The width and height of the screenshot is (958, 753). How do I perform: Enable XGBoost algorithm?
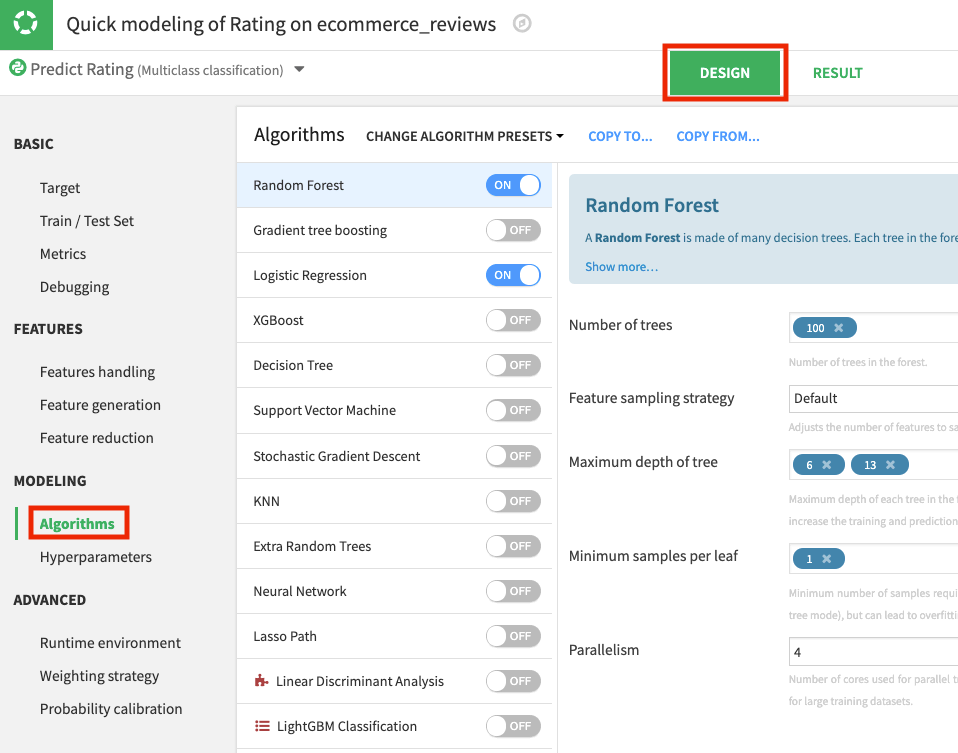(513, 320)
